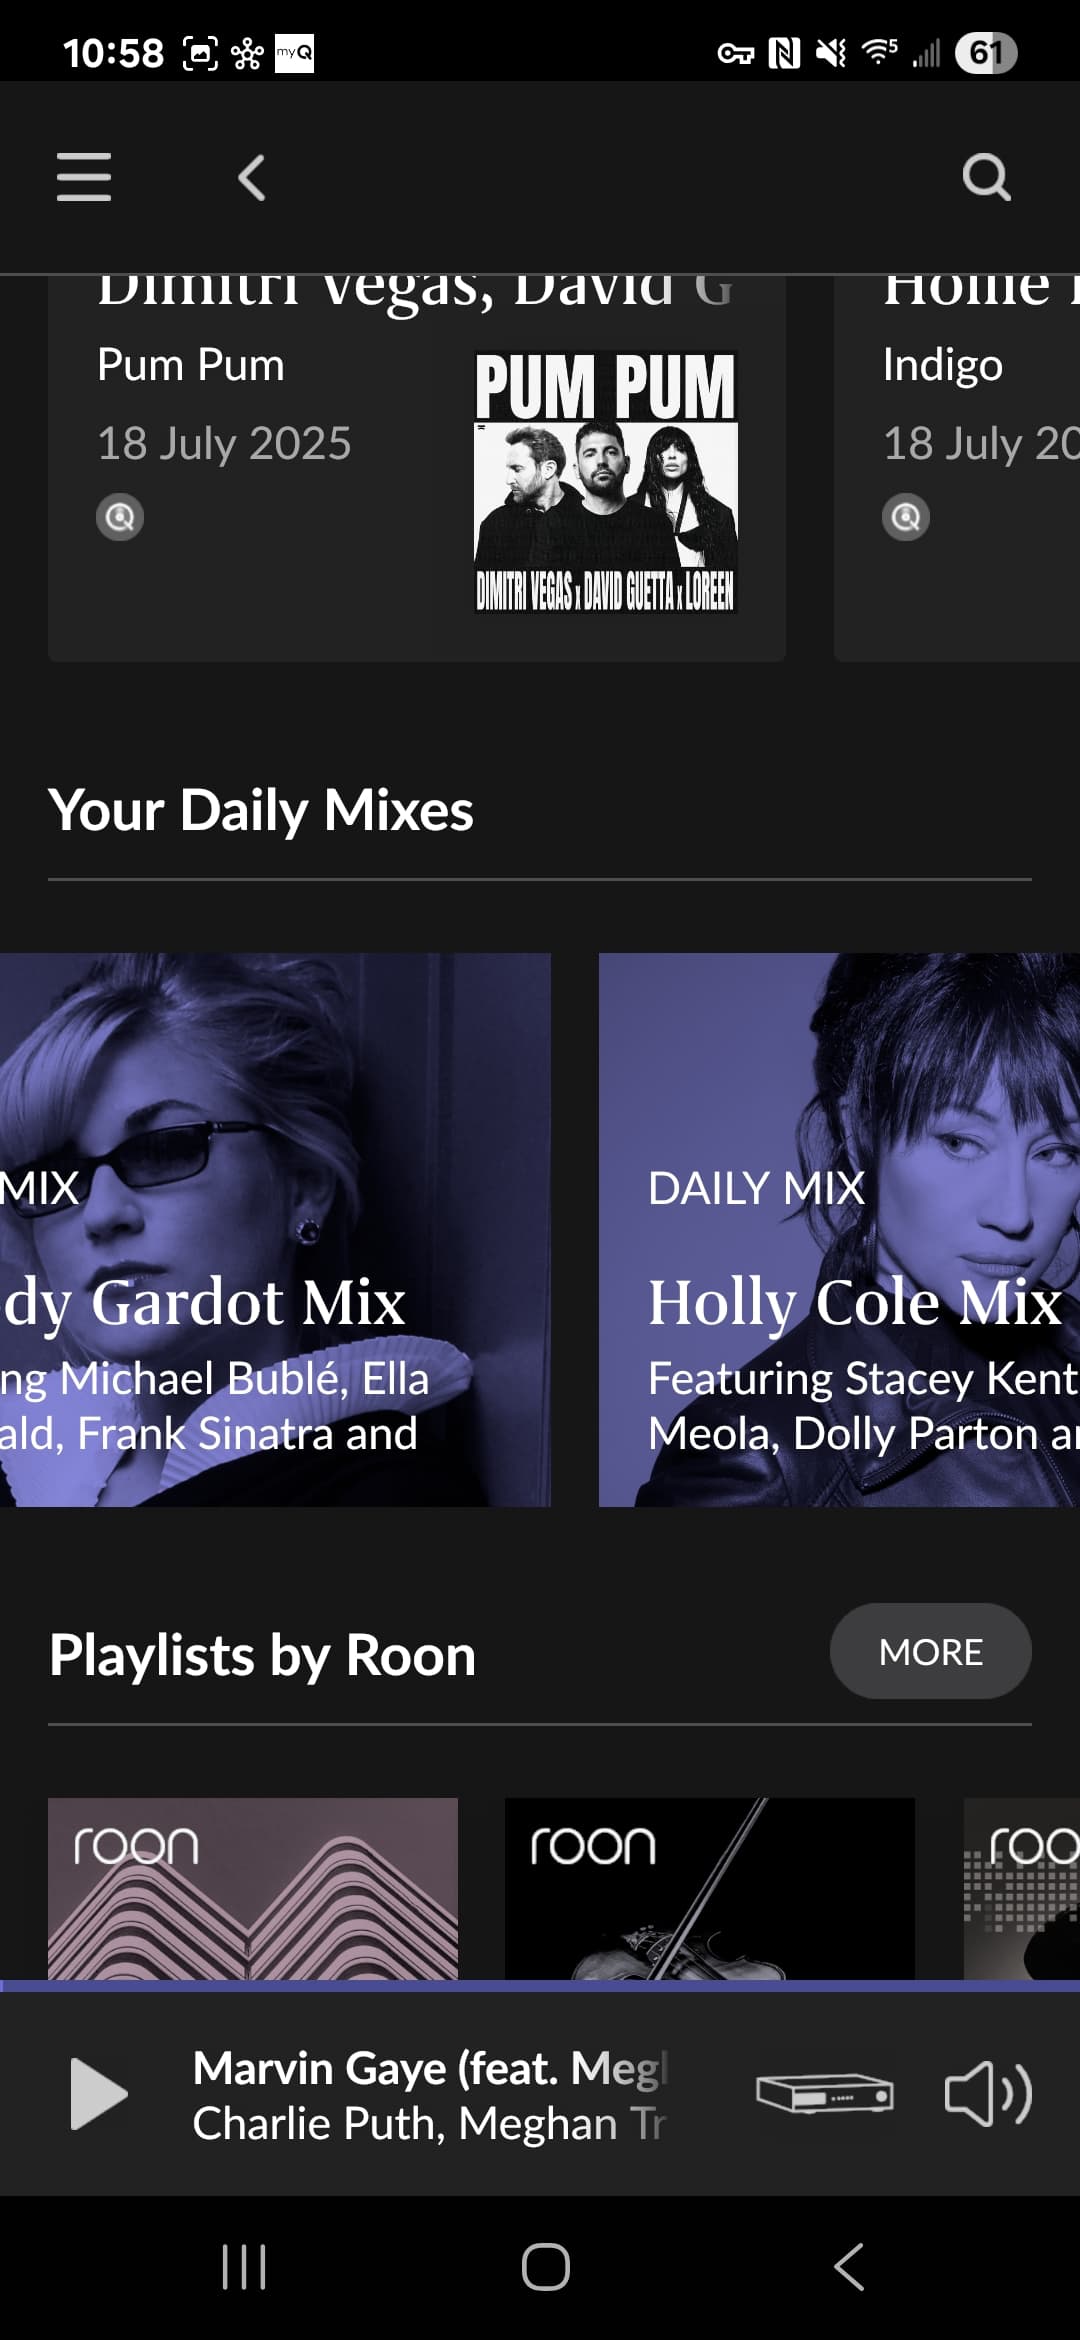Screen dimensions: 1080x2340
Task: Seek on the playback progress bar
Action: tap(540, 1986)
